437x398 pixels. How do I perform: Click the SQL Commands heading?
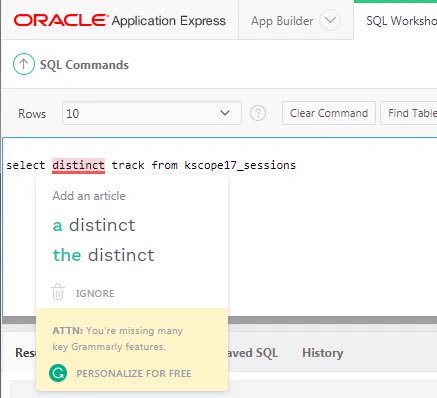[84, 65]
